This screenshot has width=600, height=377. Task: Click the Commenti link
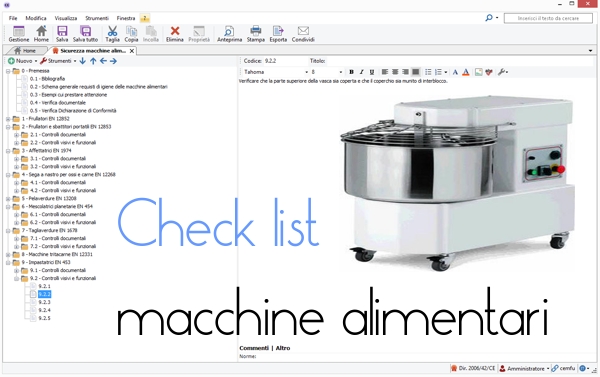tap(254, 348)
